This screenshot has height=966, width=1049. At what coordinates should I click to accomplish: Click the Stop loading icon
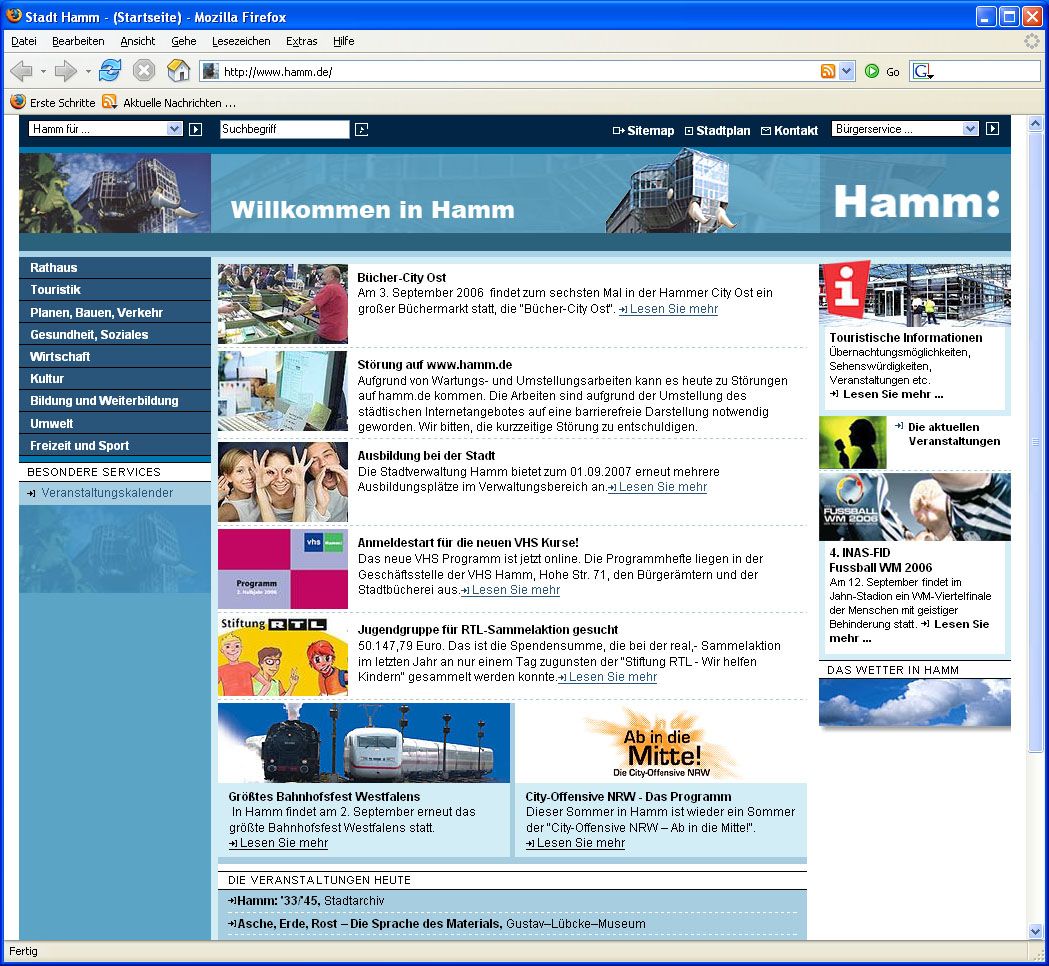click(144, 71)
